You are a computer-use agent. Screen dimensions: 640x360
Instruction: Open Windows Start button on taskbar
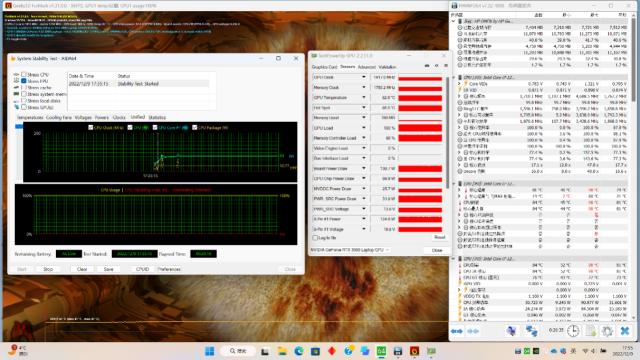tap(209, 351)
